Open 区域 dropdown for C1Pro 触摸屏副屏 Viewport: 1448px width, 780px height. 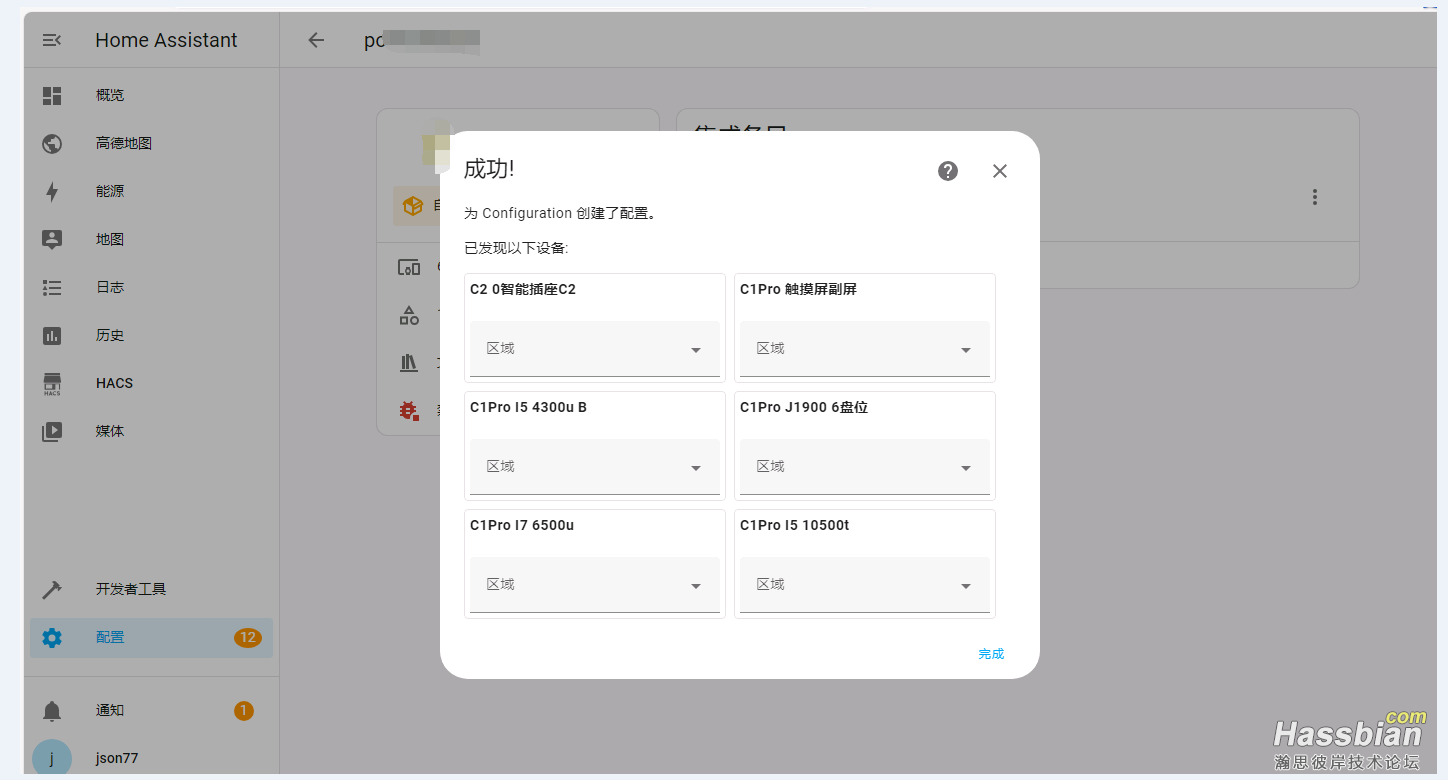point(865,349)
